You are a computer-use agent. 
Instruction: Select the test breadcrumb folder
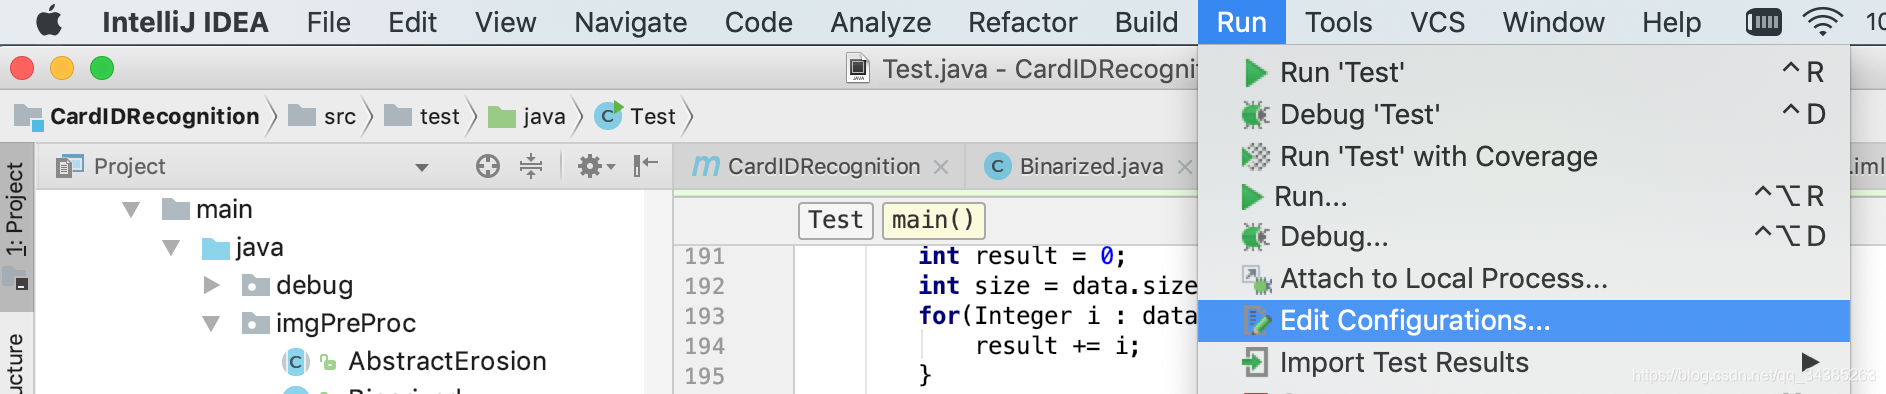tap(422, 116)
